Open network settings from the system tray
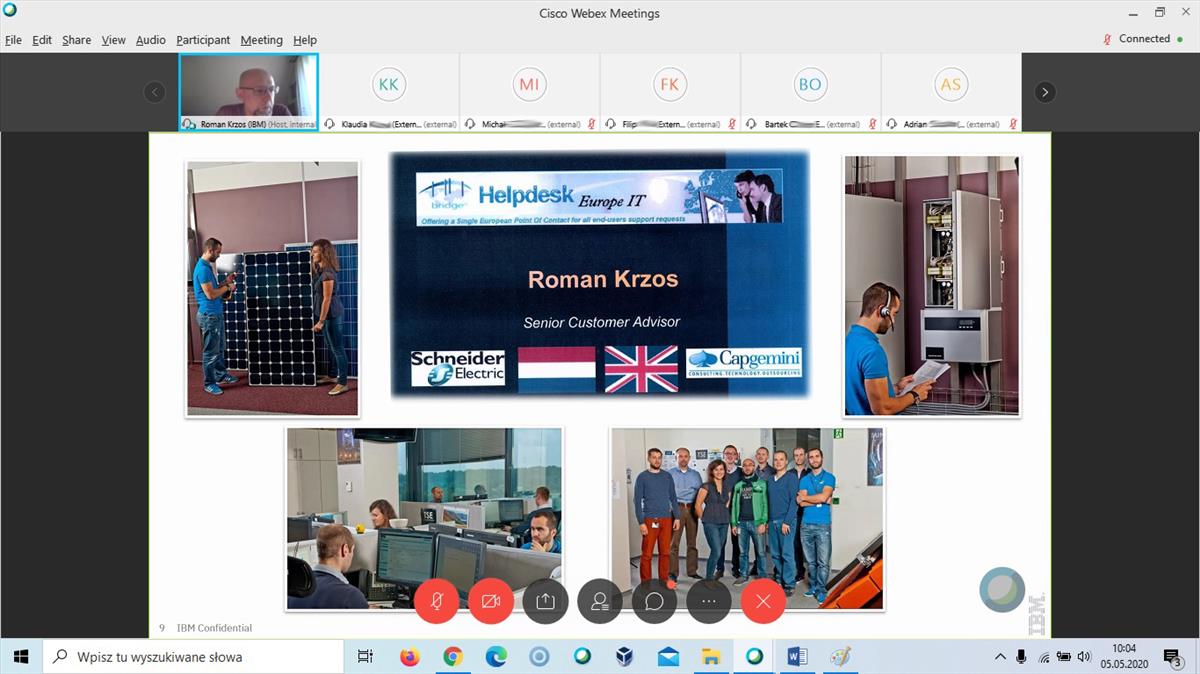Image resolution: width=1200 pixels, height=674 pixels. (x=1043, y=657)
